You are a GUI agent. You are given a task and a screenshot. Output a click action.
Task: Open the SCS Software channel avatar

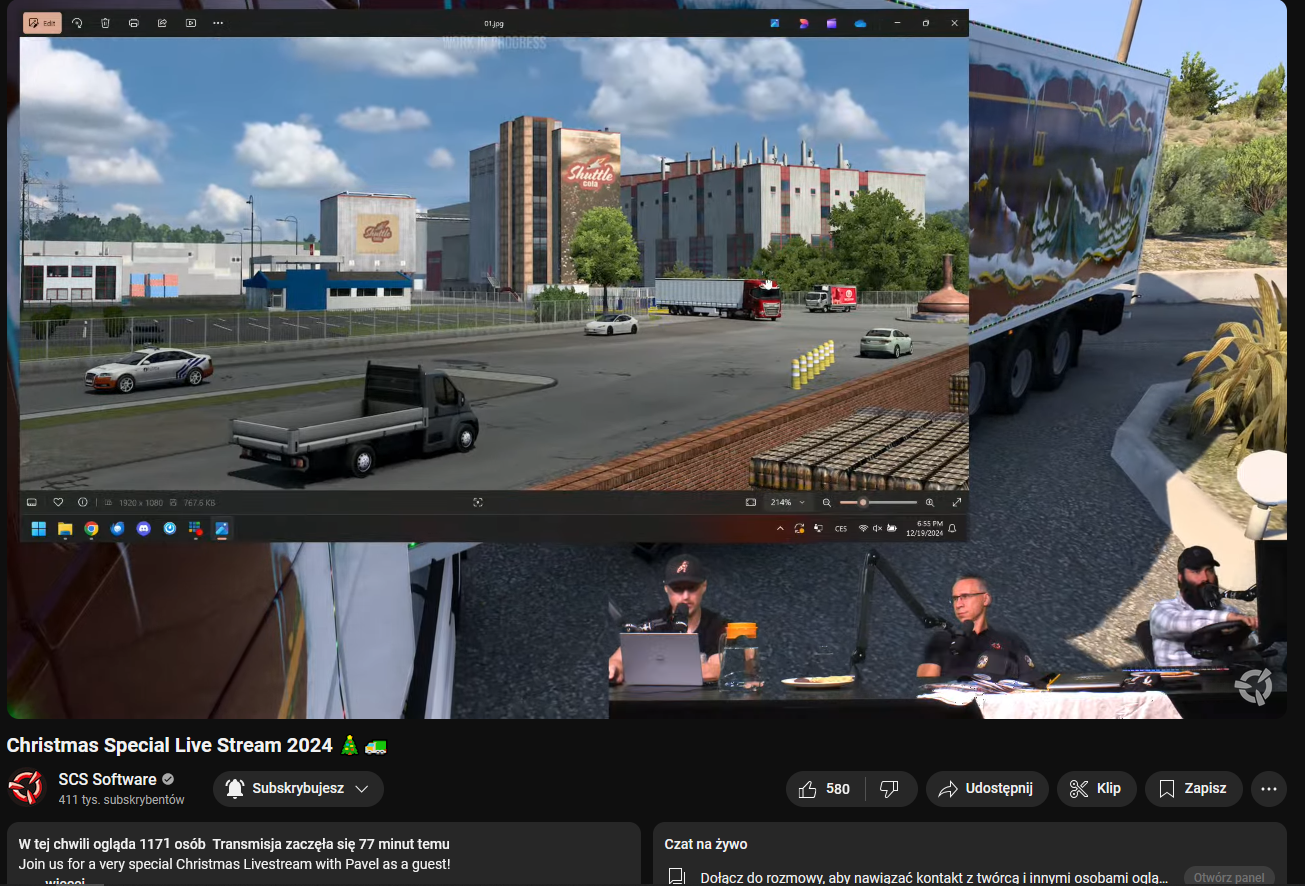26,788
